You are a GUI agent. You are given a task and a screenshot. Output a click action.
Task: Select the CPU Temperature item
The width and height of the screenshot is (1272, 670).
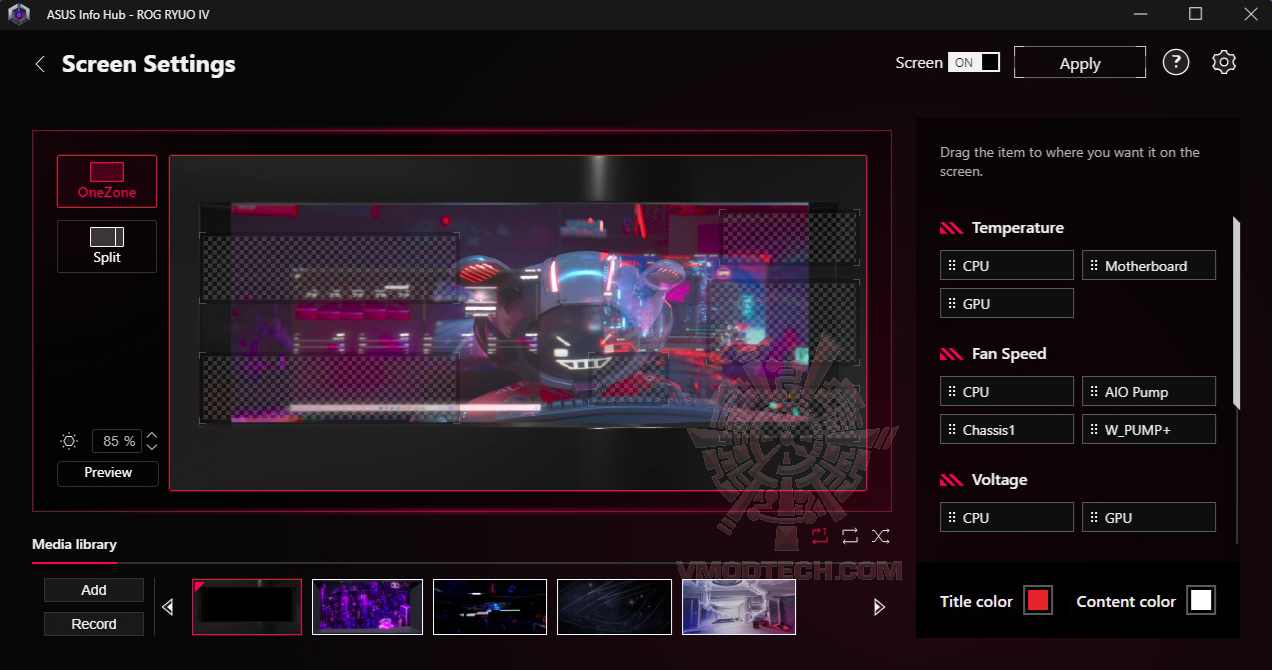(x=1007, y=265)
